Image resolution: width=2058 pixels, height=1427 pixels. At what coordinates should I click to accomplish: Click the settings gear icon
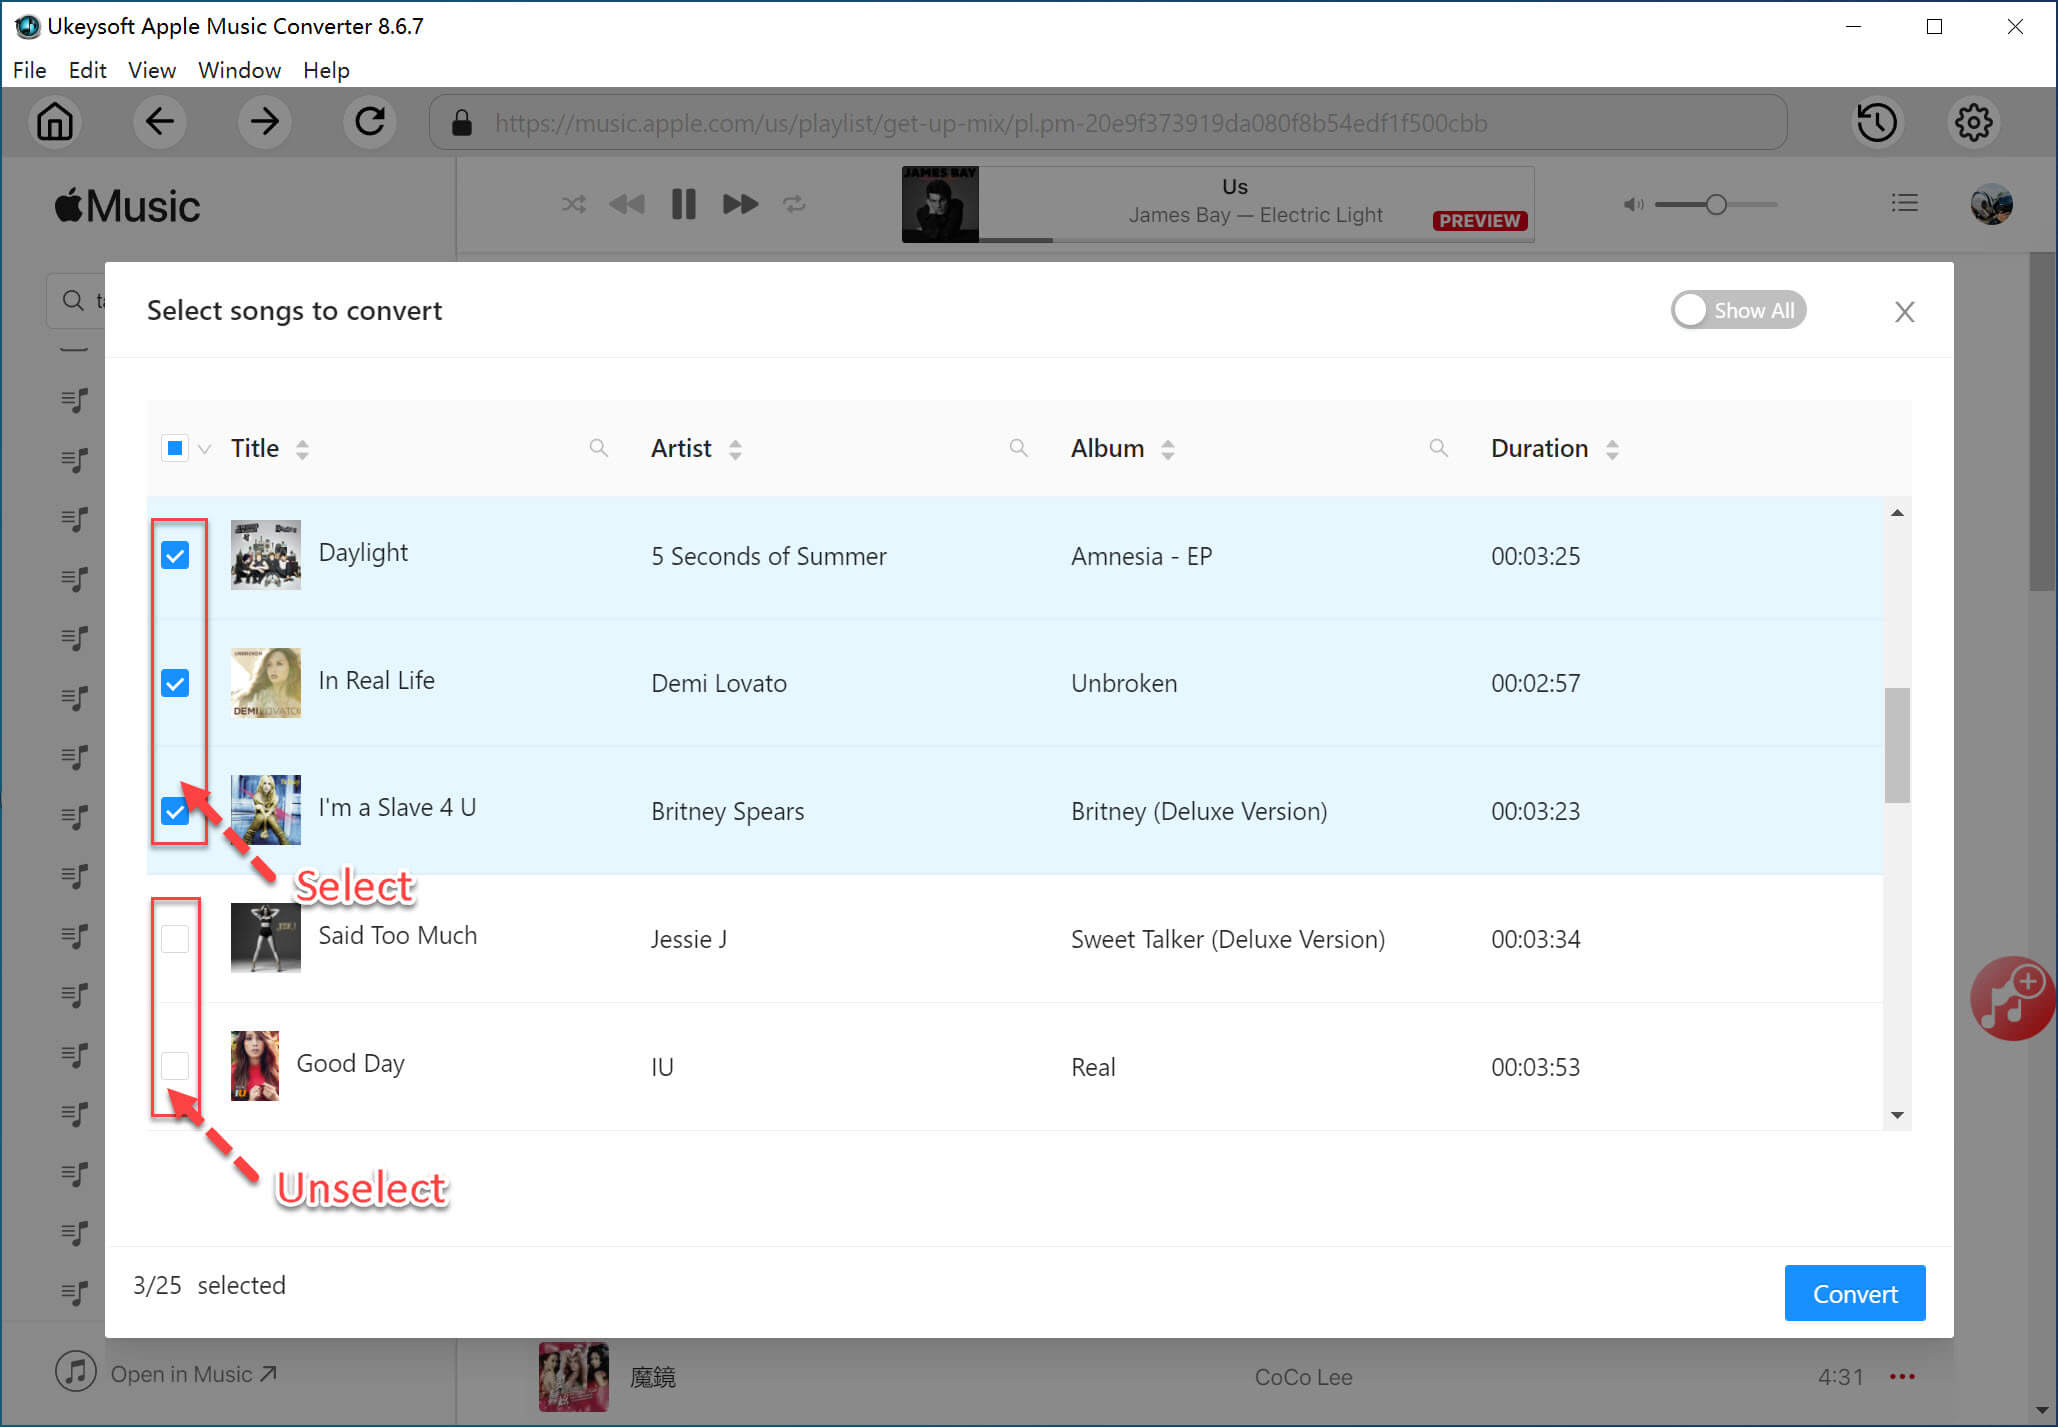pyautogui.click(x=1974, y=123)
